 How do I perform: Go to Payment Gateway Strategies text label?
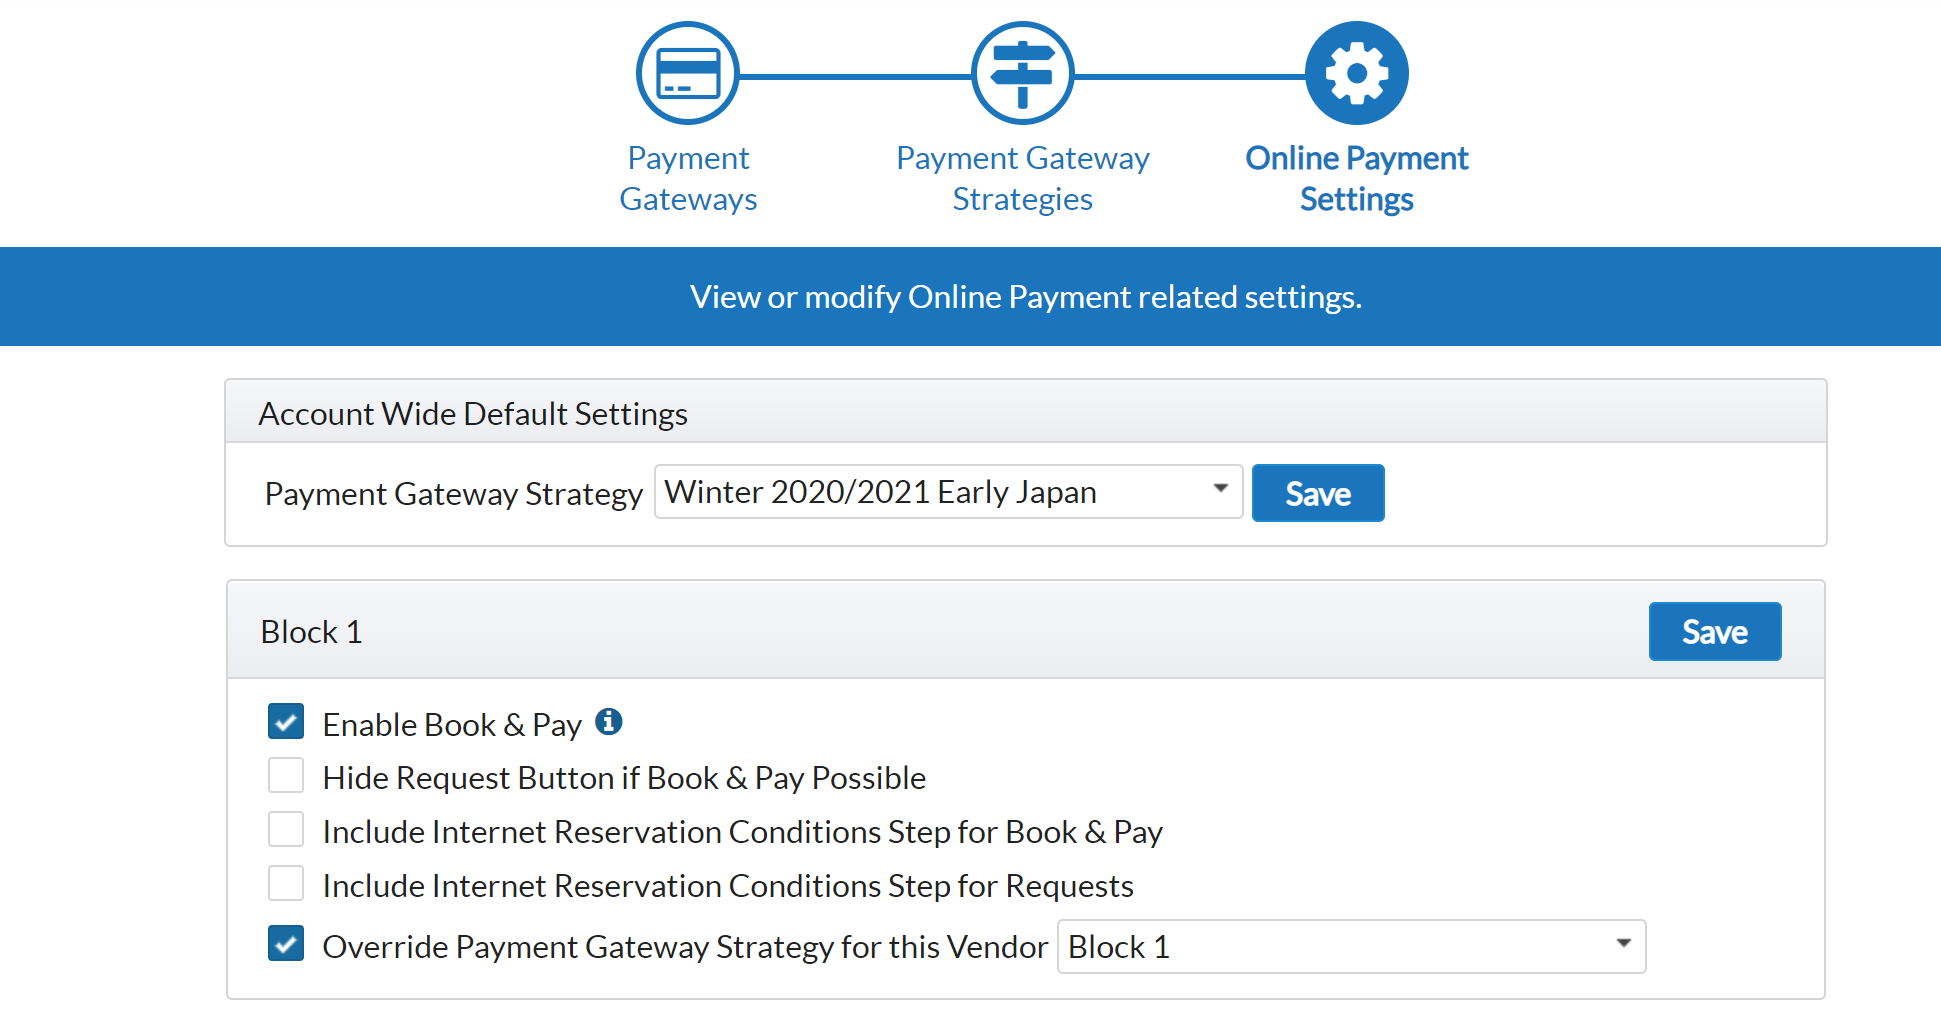tap(1022, 178)
